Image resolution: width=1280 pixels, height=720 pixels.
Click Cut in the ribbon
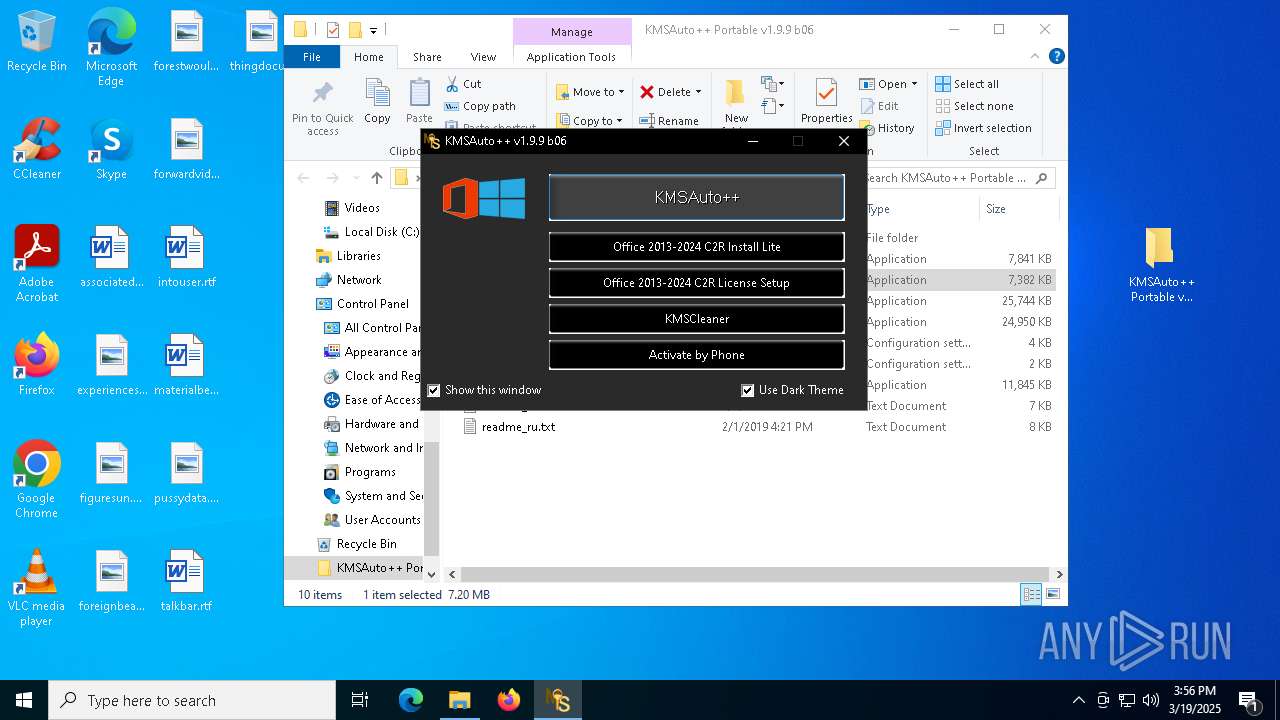pyautogui.click(x=464, y=84)
